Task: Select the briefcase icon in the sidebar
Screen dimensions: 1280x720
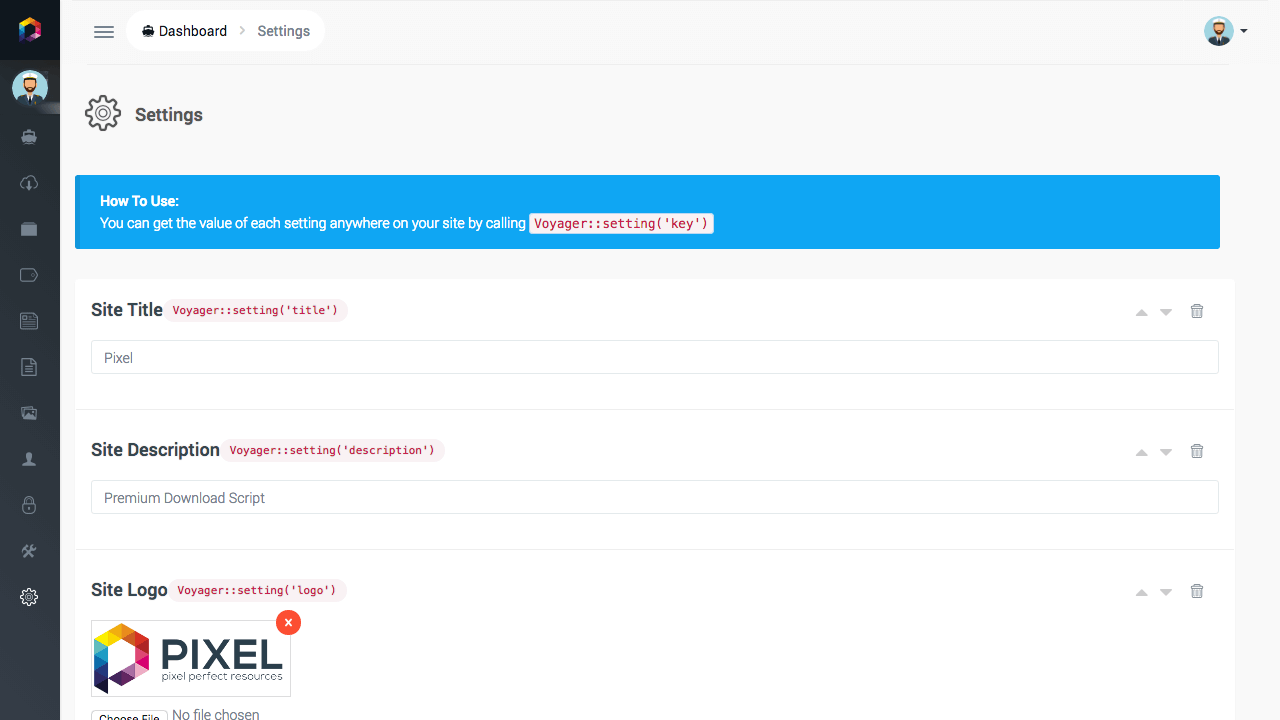Action: pyautogui.click(x=29, y=229)
